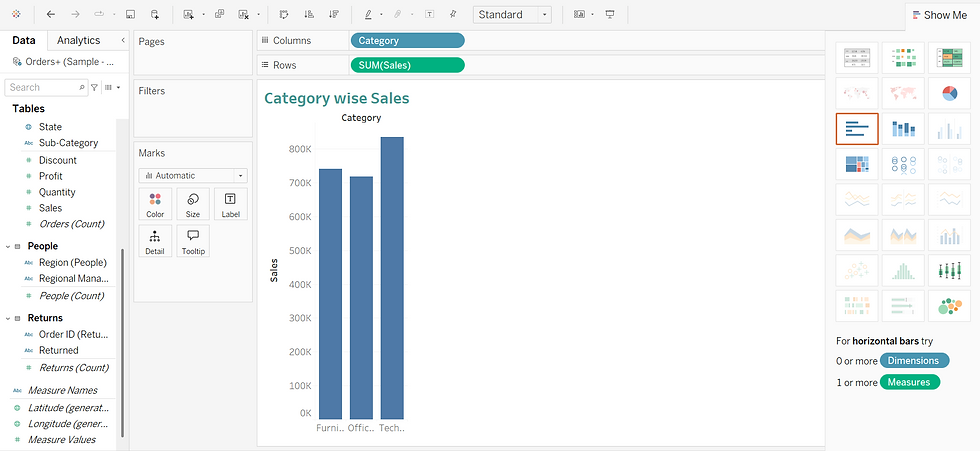Open the new worksheet dropdown arrow

click(x=203, y=14)
